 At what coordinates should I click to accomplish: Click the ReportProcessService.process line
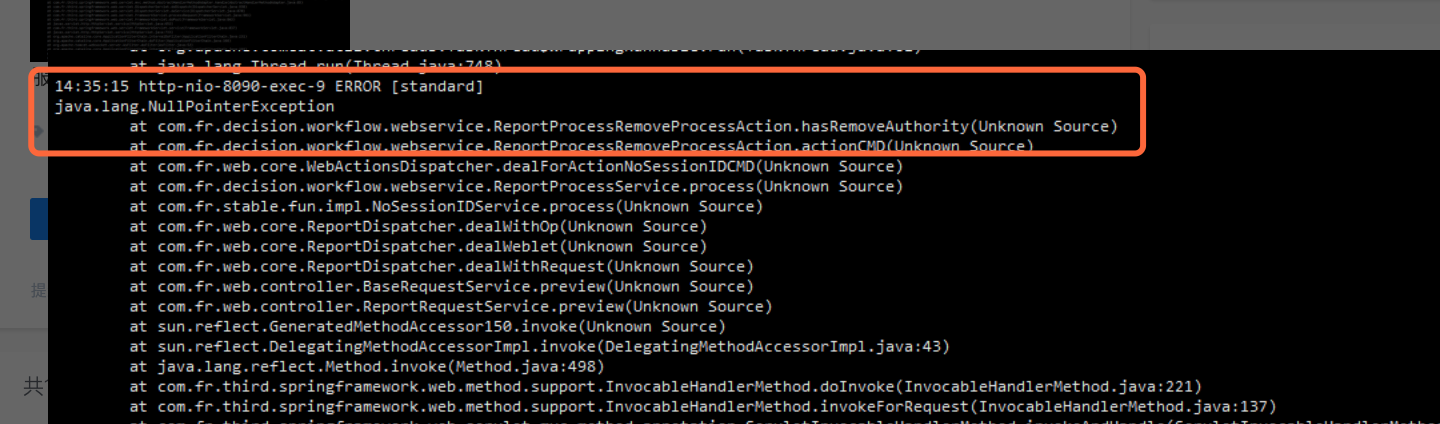pos(516,186)
